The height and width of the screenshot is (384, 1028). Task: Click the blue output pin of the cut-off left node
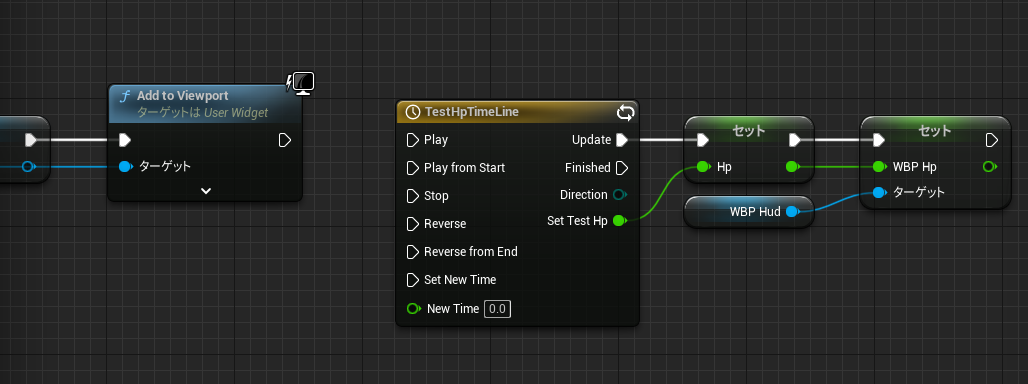point(28,166)
